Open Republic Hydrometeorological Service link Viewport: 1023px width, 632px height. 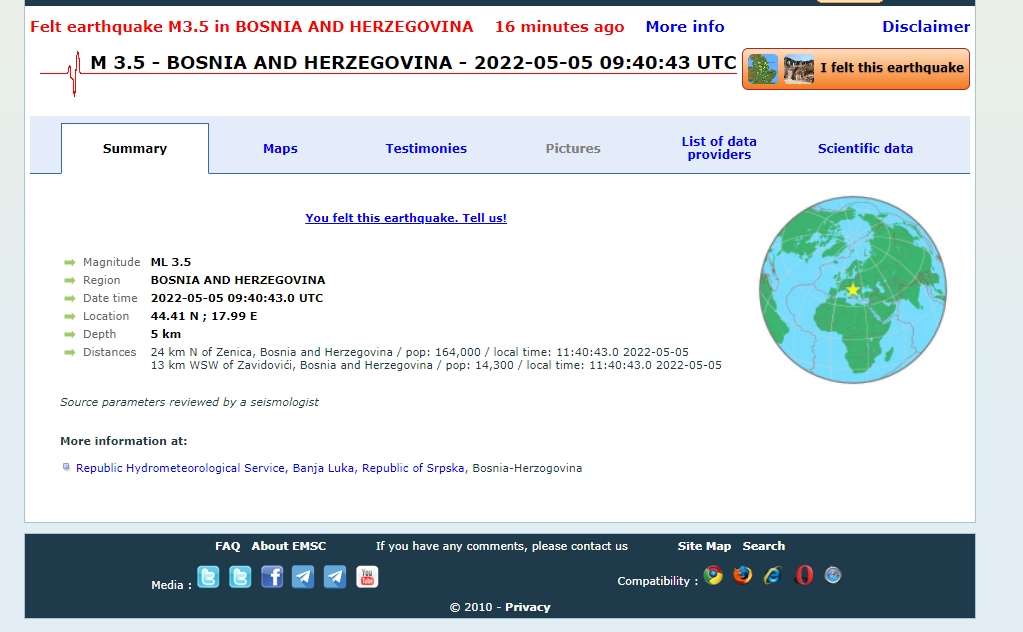[270, 468]
